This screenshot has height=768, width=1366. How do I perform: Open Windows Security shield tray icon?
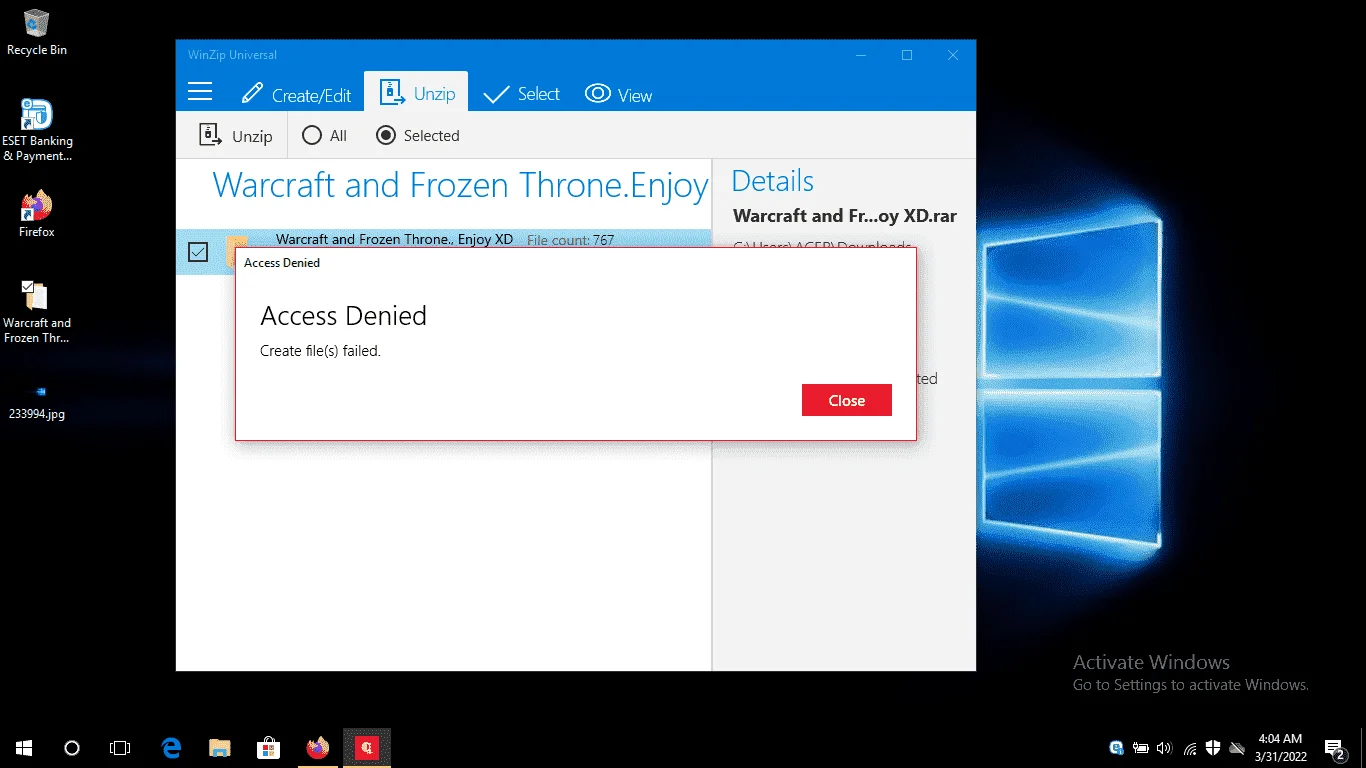1213,747
